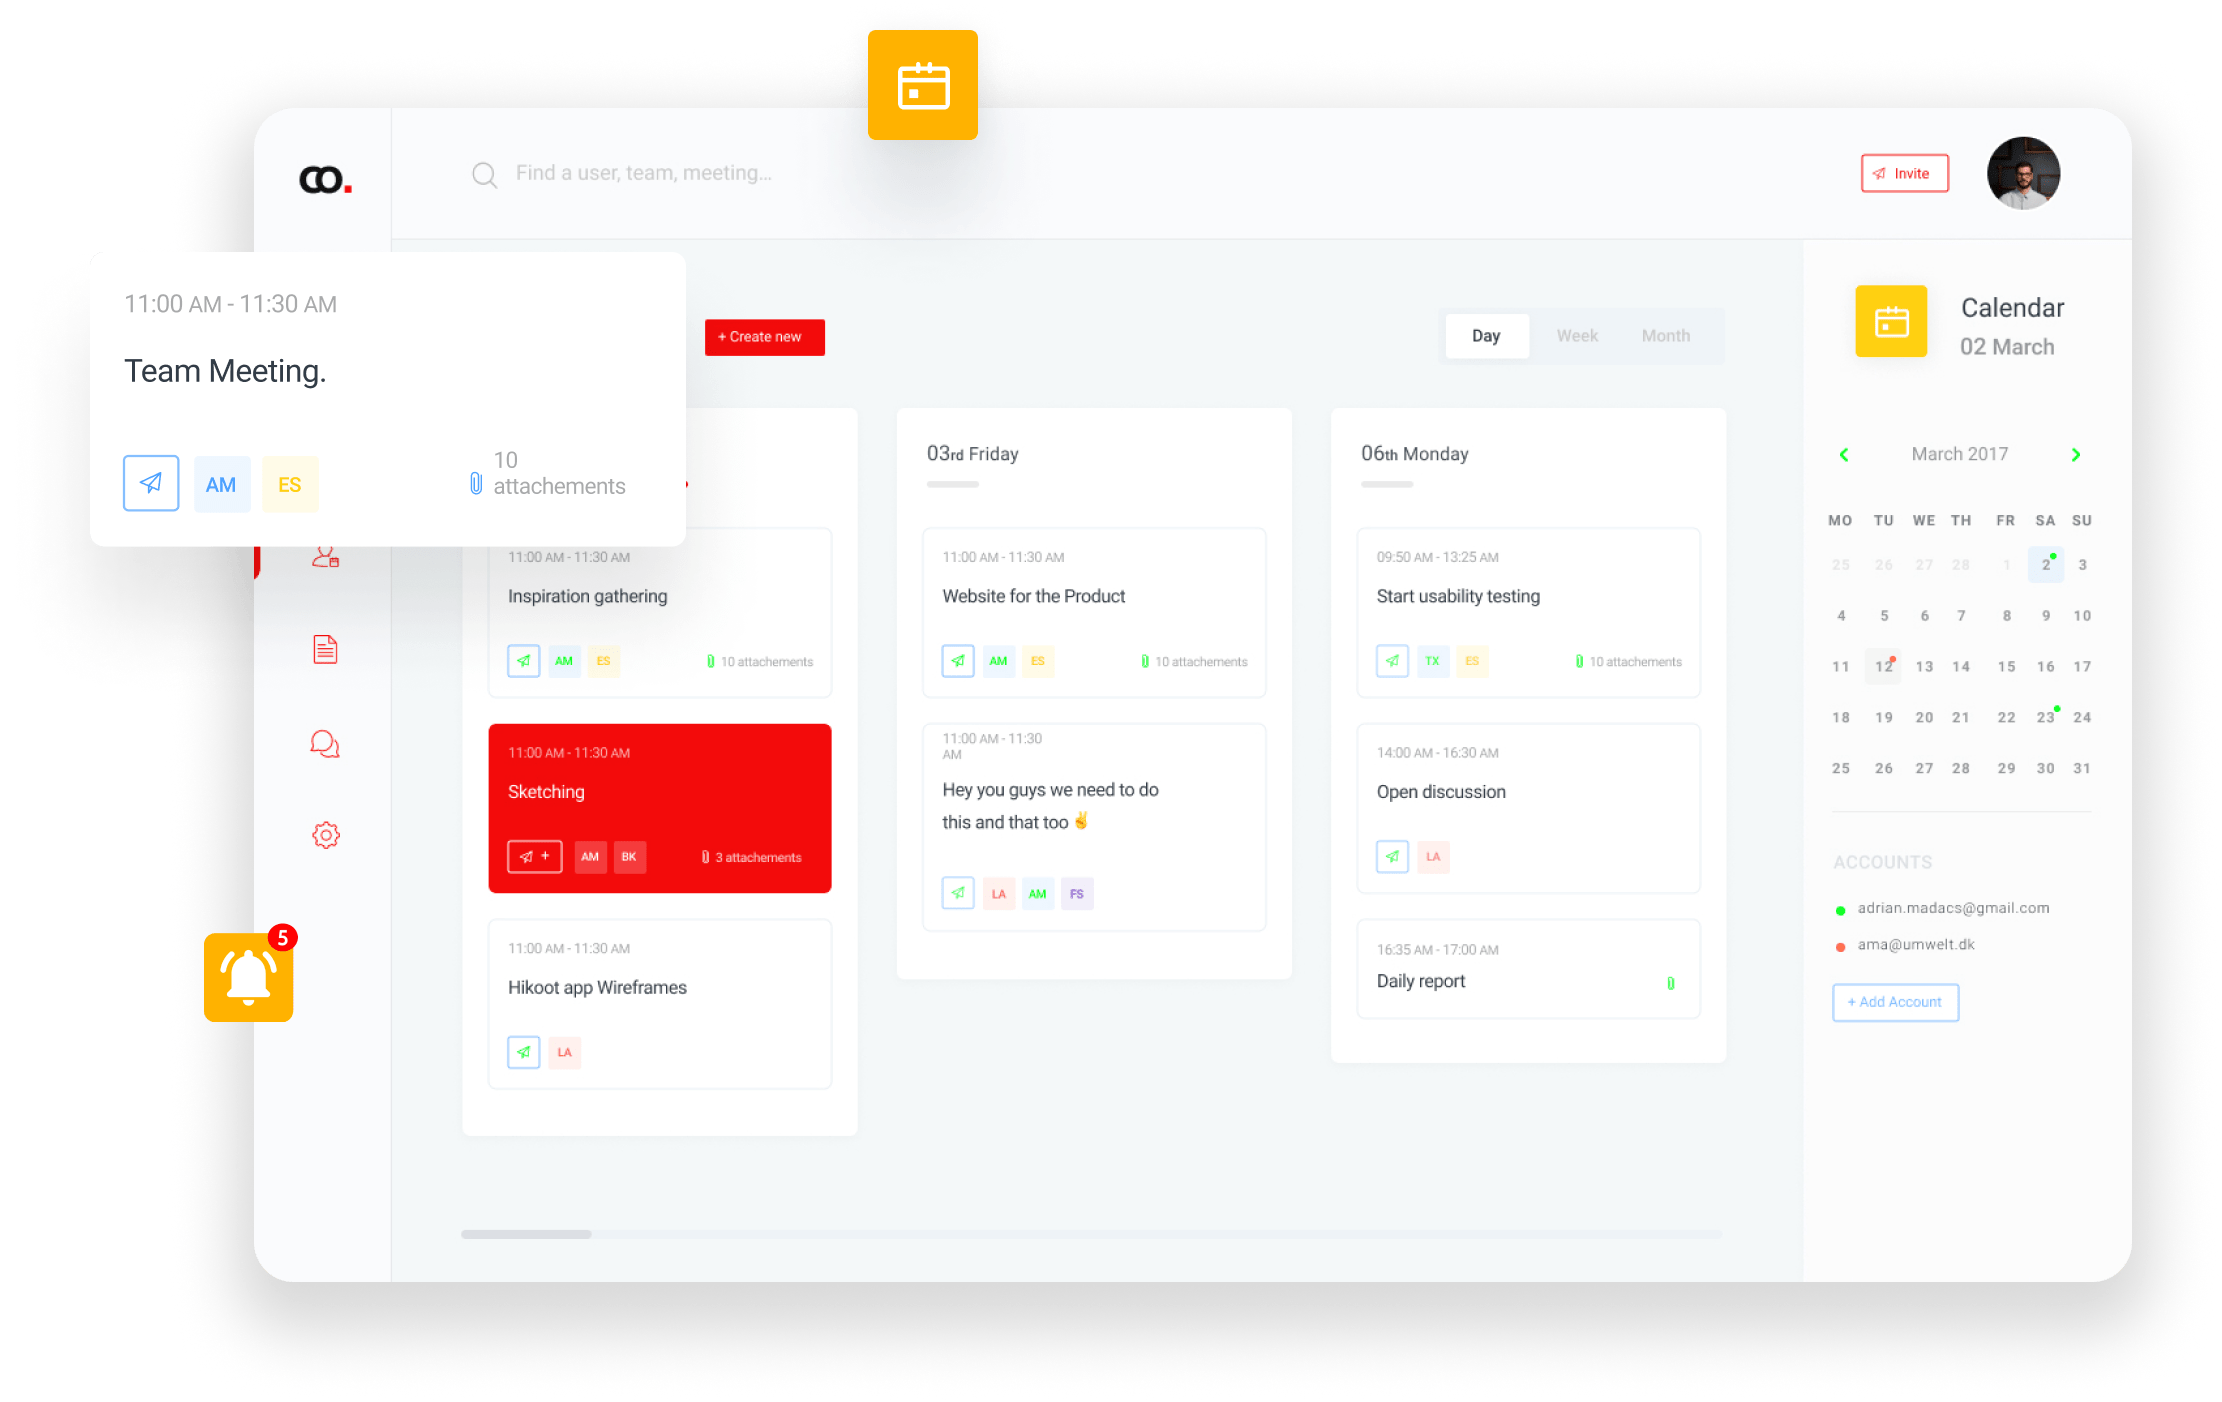Open Settings from the left sidebar
Screen dimensions: 2222x1402
[x=325, y=835]
